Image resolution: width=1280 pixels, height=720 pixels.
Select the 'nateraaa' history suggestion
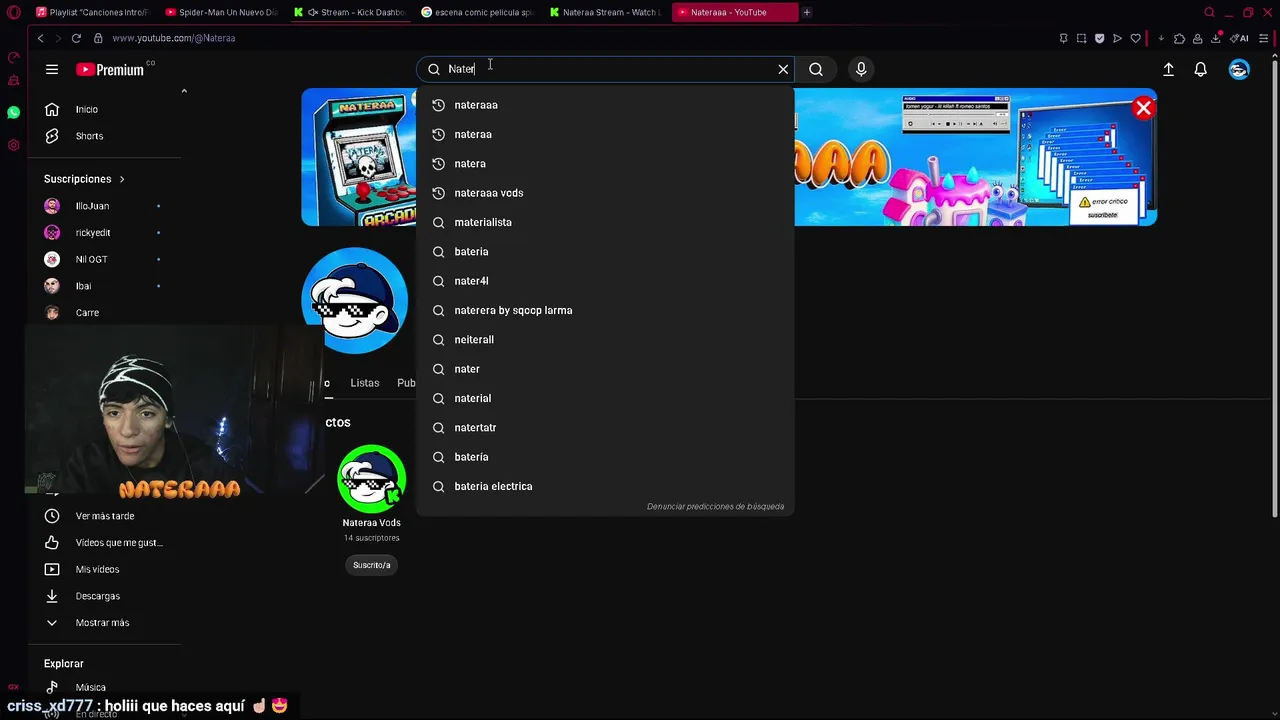tap(605, 105)
